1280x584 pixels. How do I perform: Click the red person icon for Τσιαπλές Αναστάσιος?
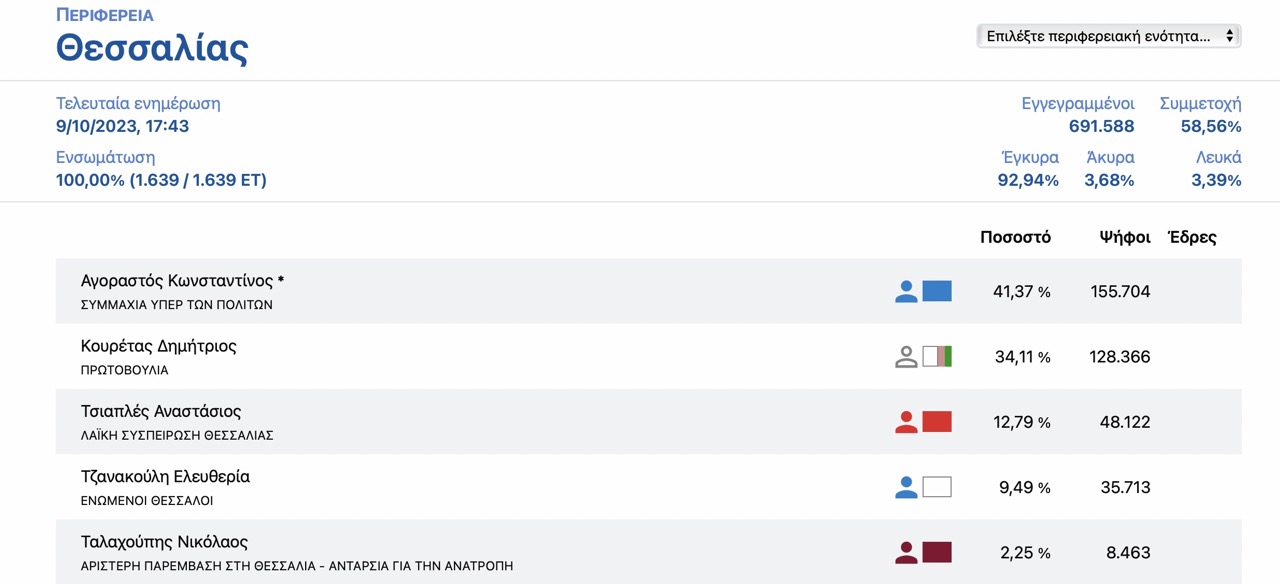click(x=906, y=422)
